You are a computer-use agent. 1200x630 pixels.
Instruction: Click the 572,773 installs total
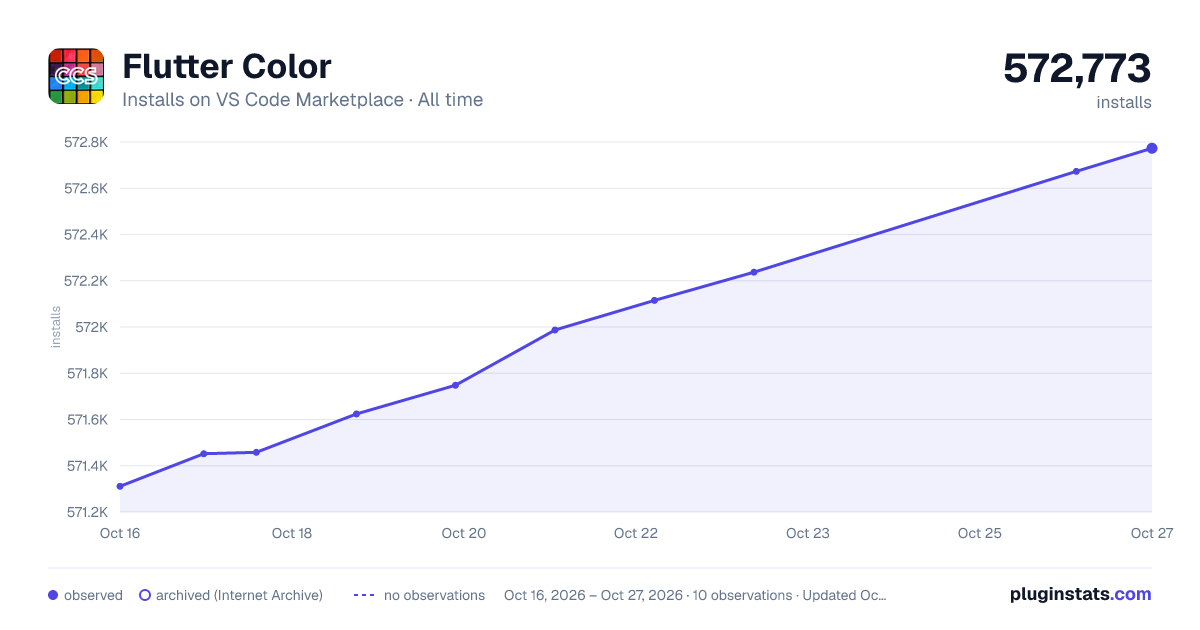(x=1077, y=69)
